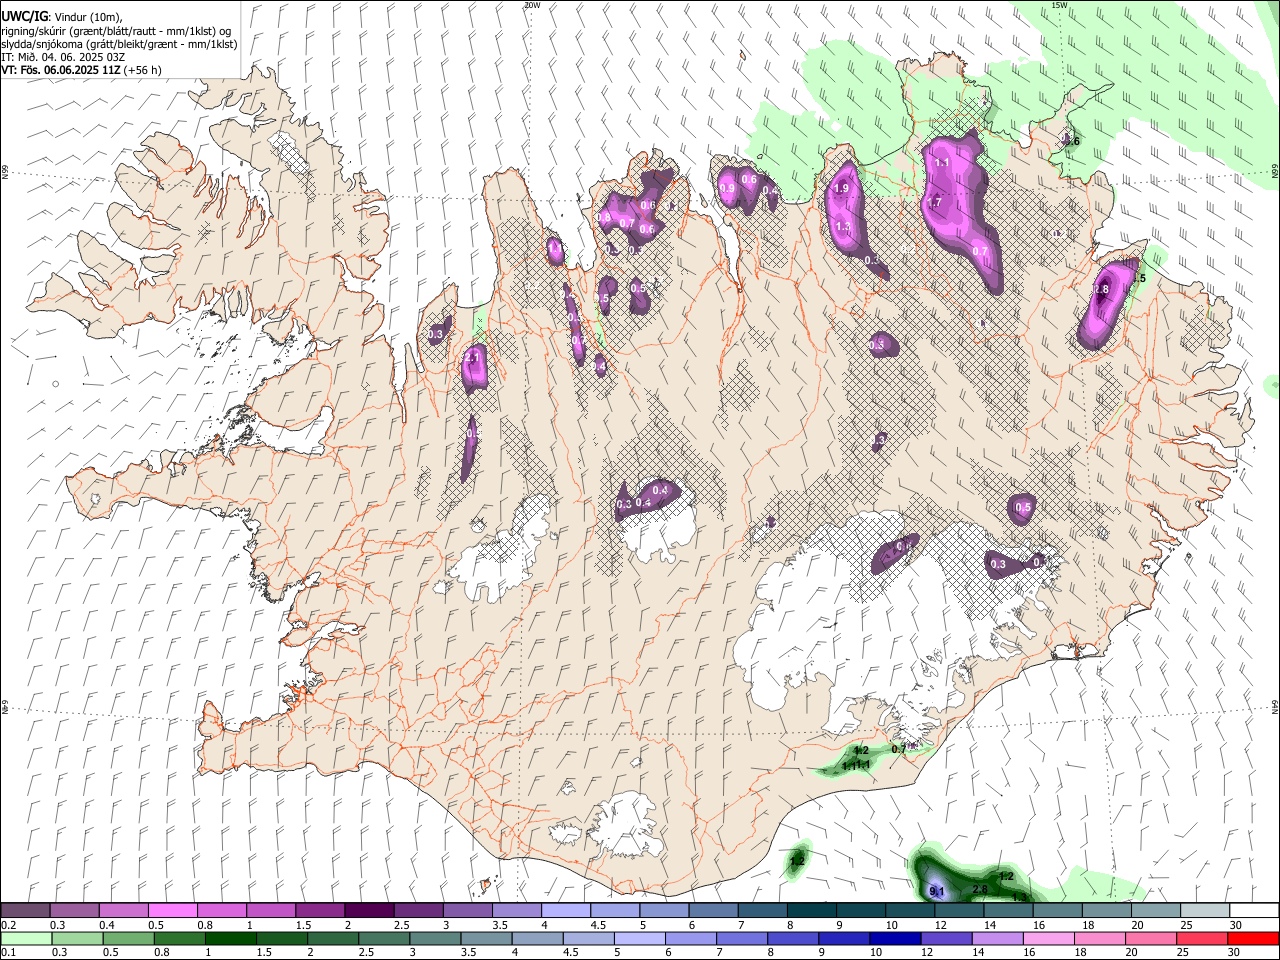Pick the darkest green 1 swatch in lower legend
1280x960 pixels.
pyautogui.click(x=230, y=938)
